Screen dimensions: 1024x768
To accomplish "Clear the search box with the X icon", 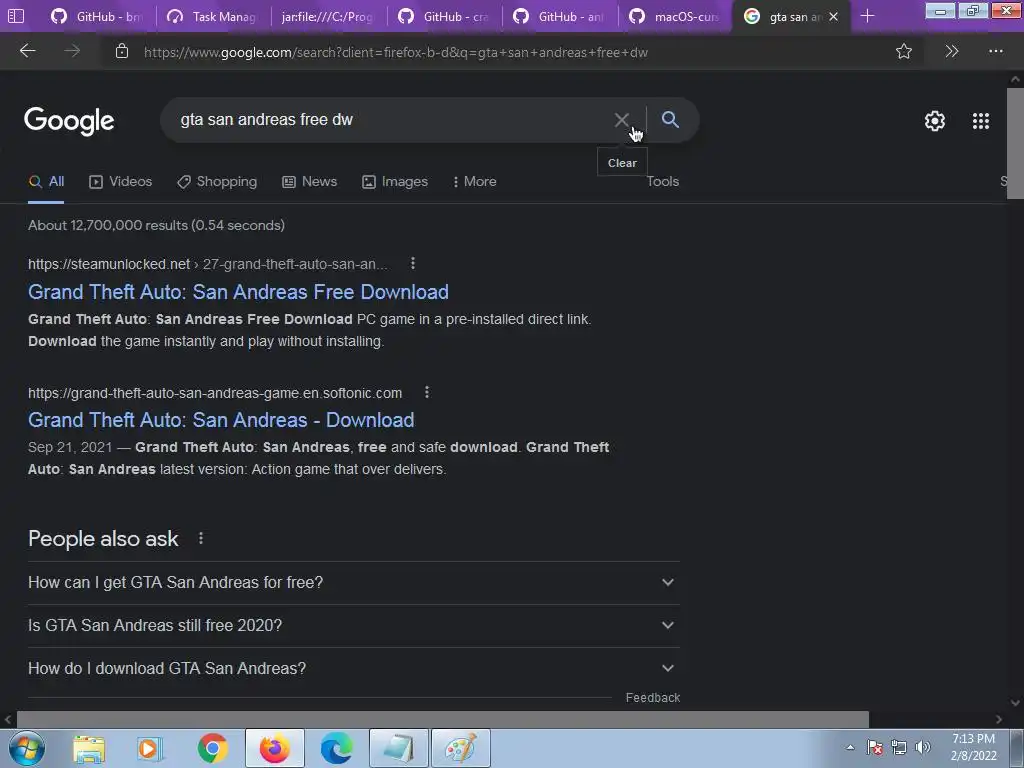I will (622, 120).
